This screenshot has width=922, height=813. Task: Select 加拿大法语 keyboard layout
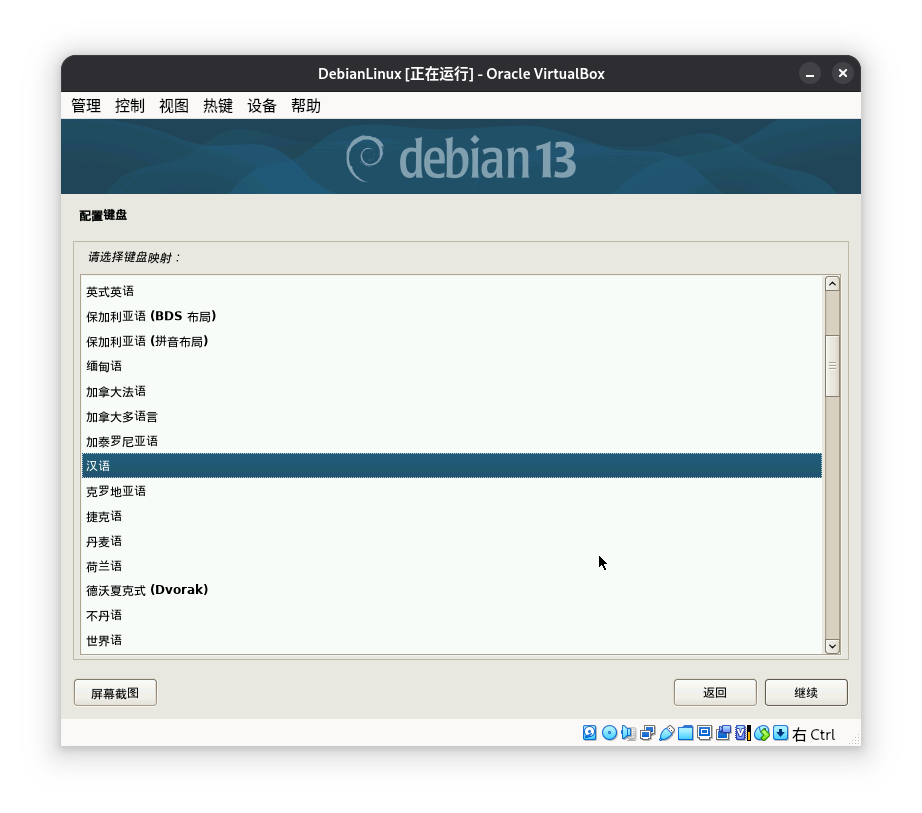point(452,391)
